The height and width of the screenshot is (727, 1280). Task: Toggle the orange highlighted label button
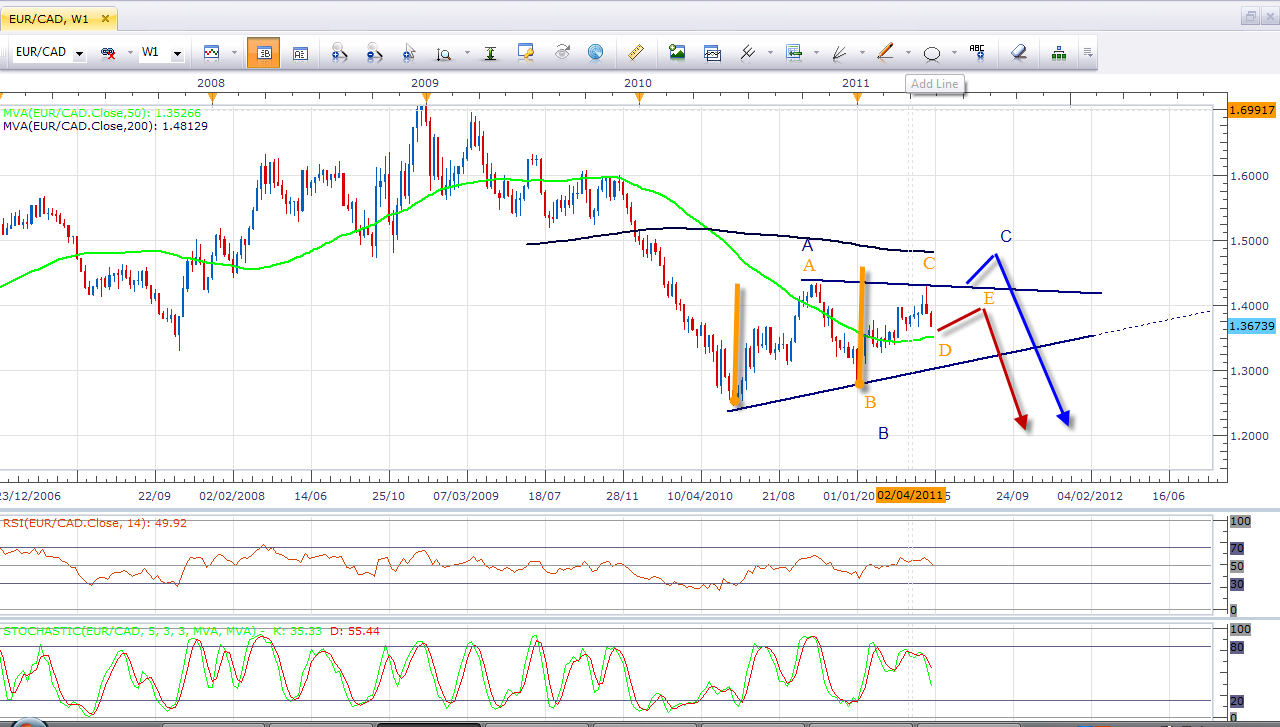[x=264, y=53]
